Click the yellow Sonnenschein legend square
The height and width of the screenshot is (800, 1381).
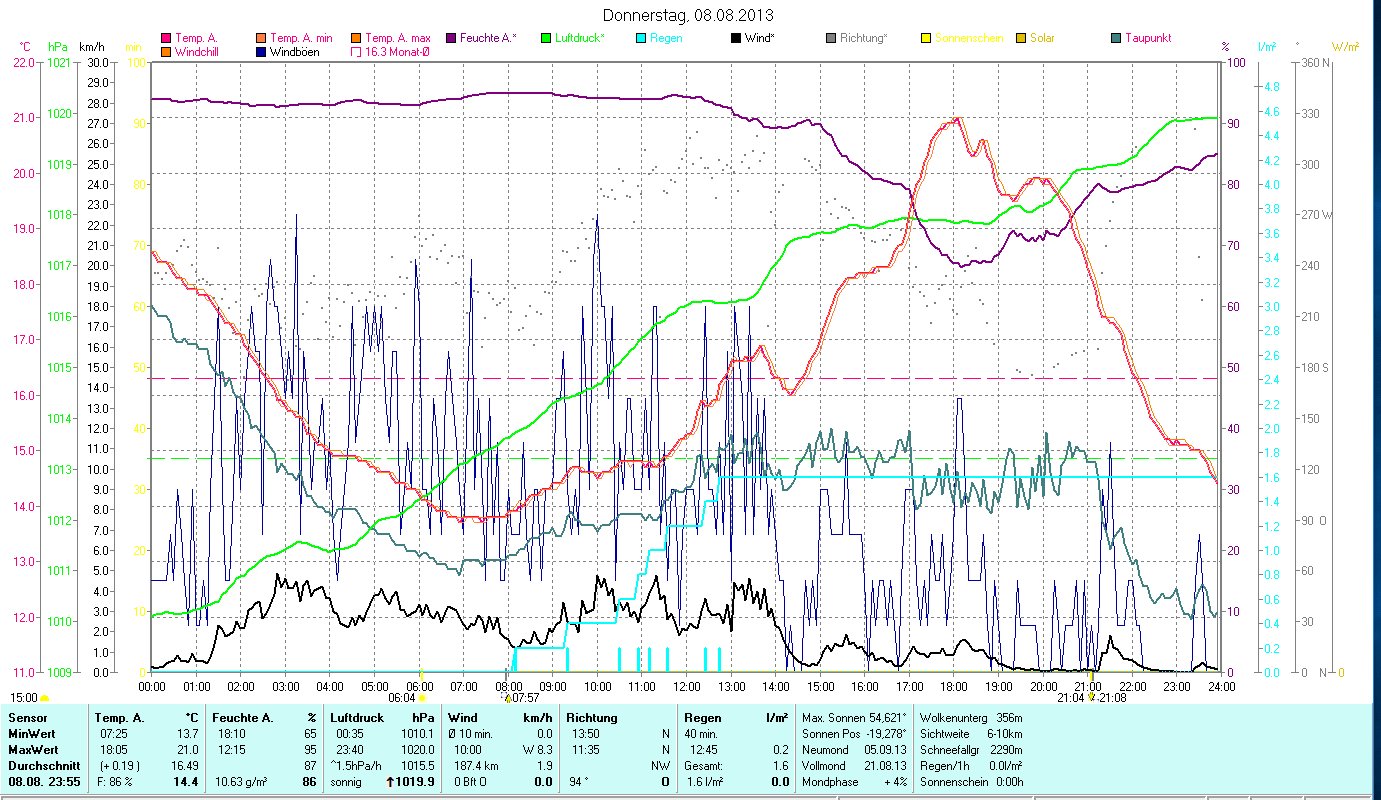click(926, 38)
